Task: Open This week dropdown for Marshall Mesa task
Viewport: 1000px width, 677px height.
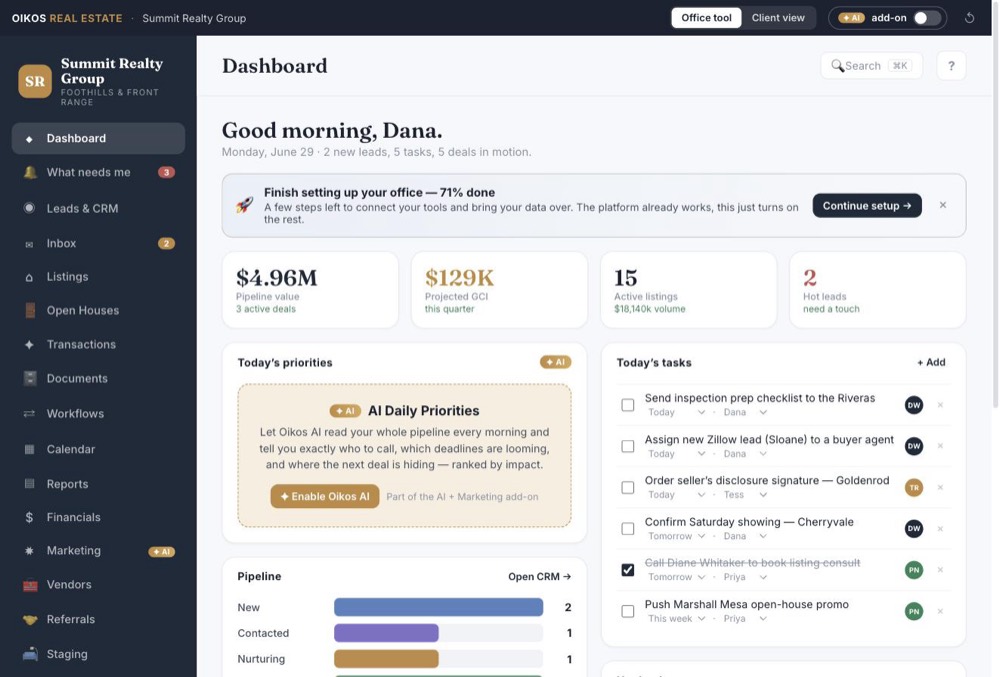Action: pyautogui.click(x=677, y=618)
